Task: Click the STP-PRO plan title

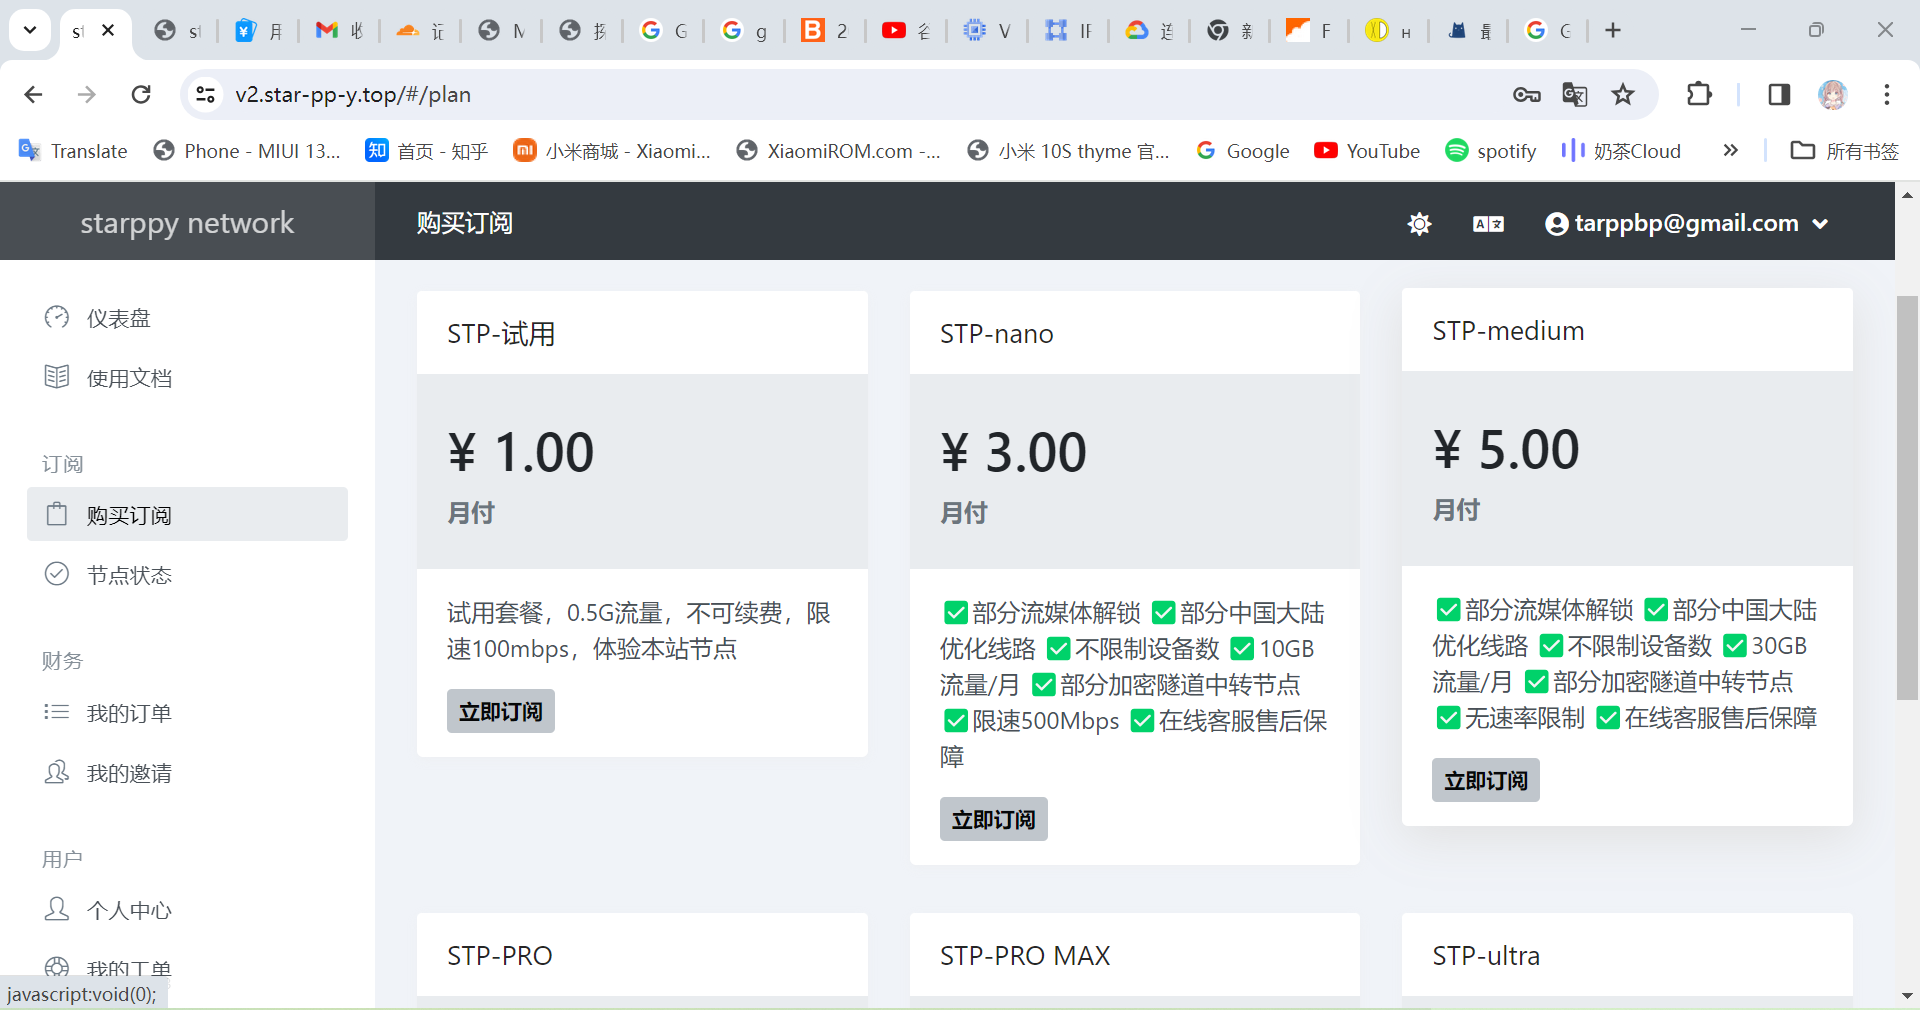Action: [x=500, y=955]
